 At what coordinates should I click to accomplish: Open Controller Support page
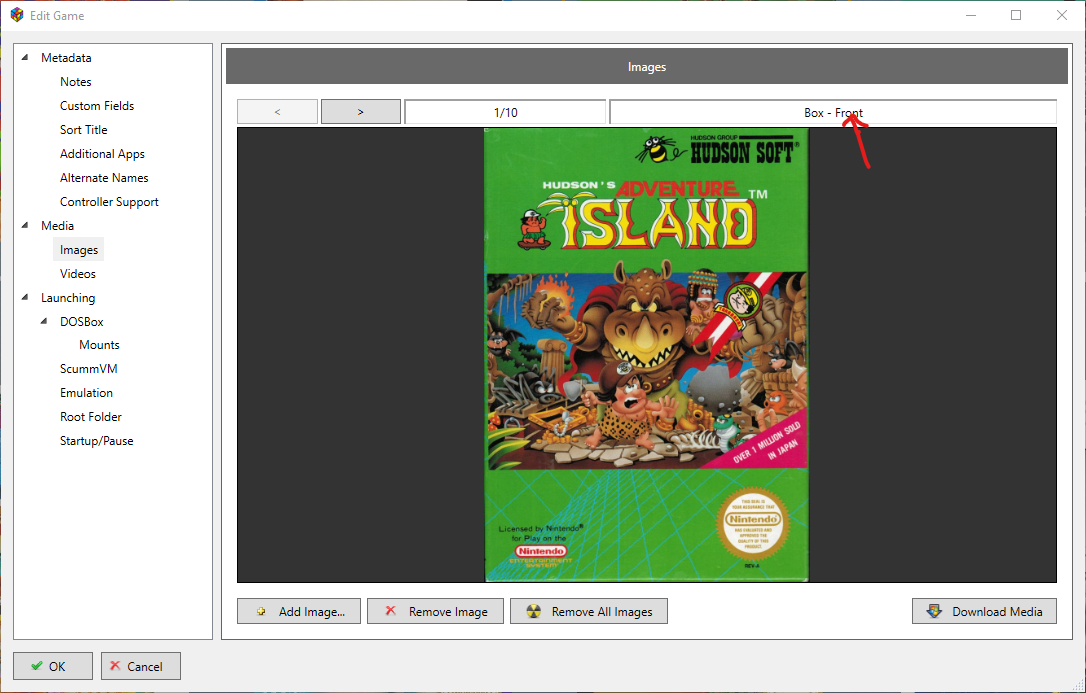pos(109,202)
